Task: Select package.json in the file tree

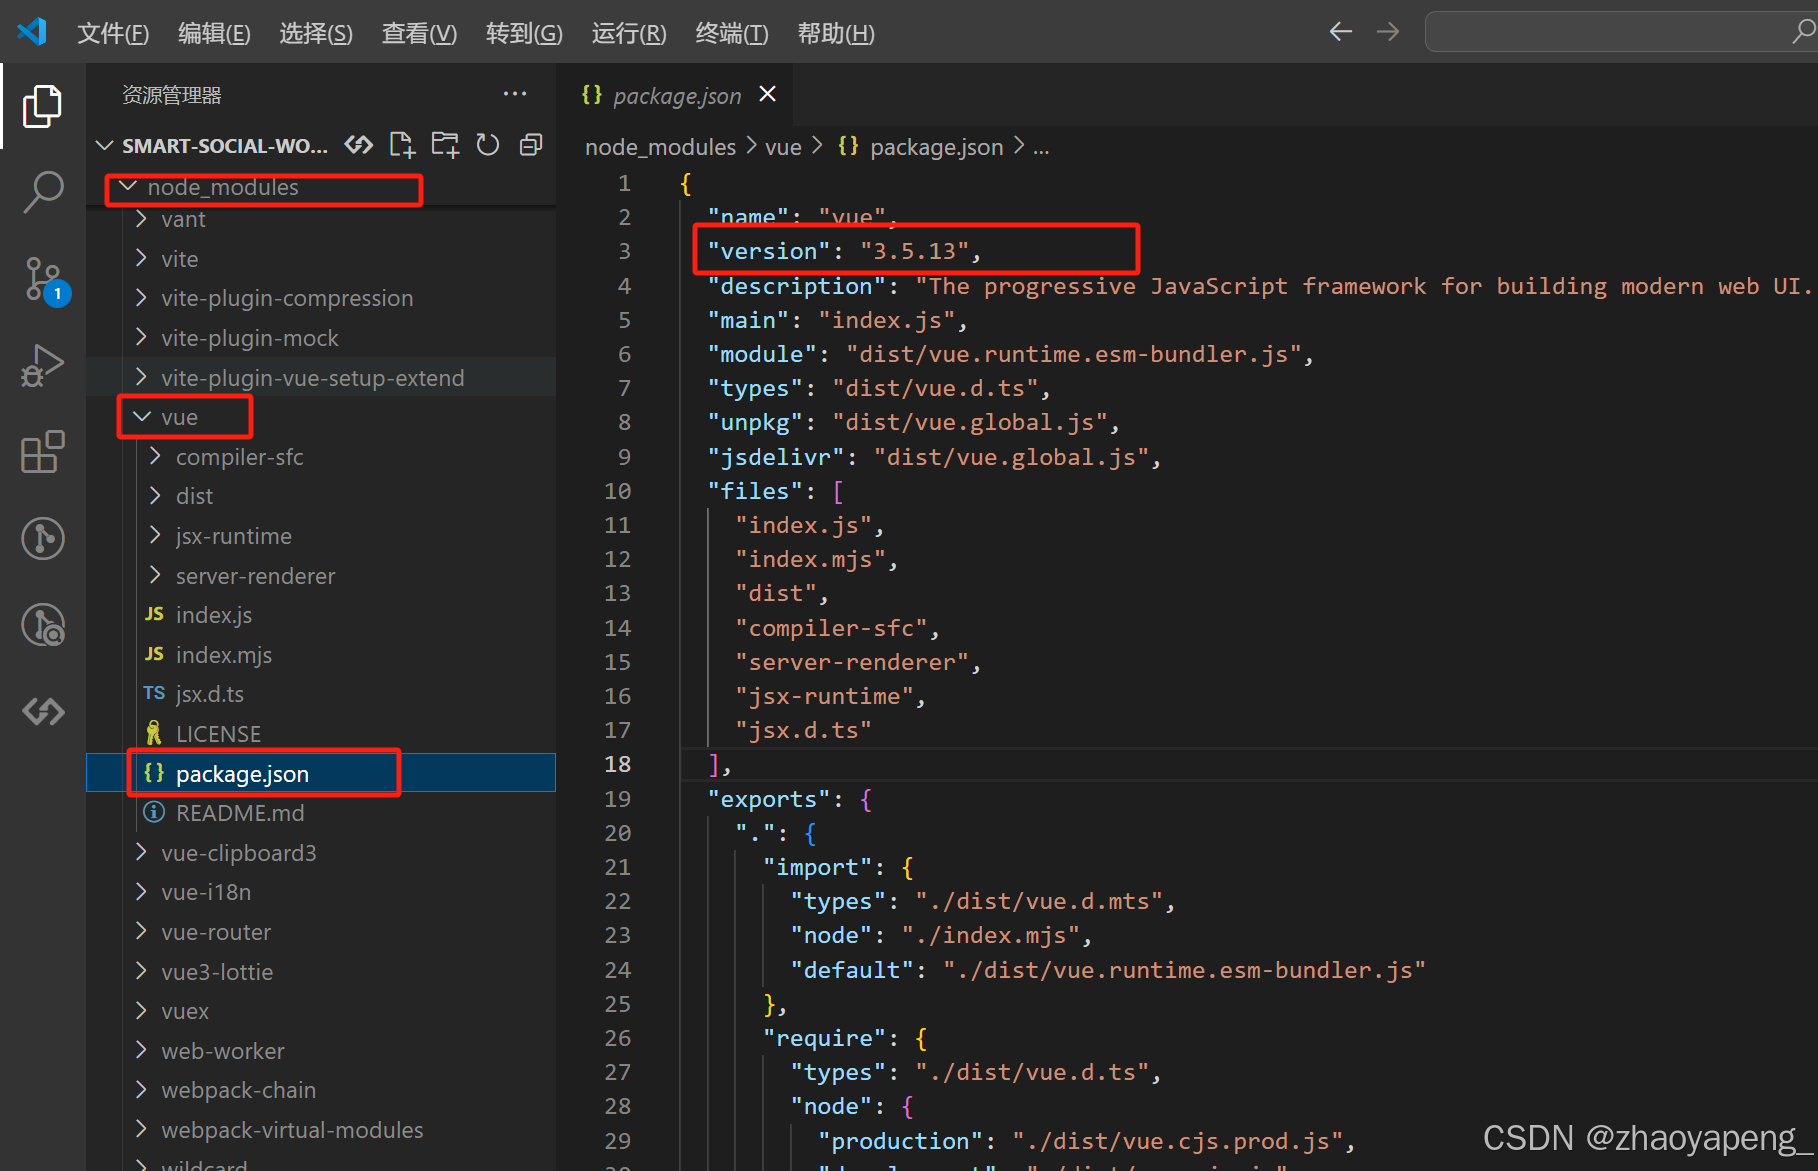Action: click(x=320, y=773)
